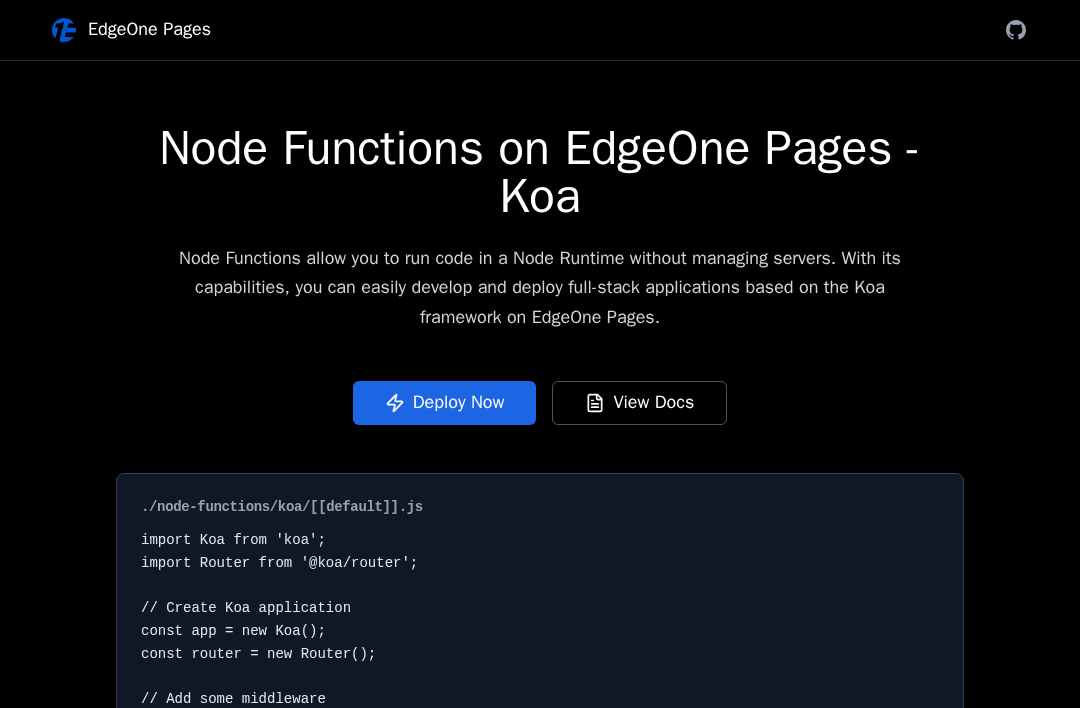The height and width of the screenshot is (708, 1080).
Task: Click the import Router from '@koa/router' line
Action: tap(279, 563)
